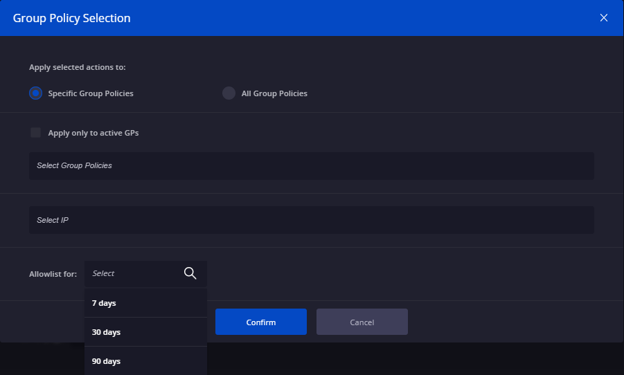Choose 30 days from the allowlist options

click(x=145, y=332)
